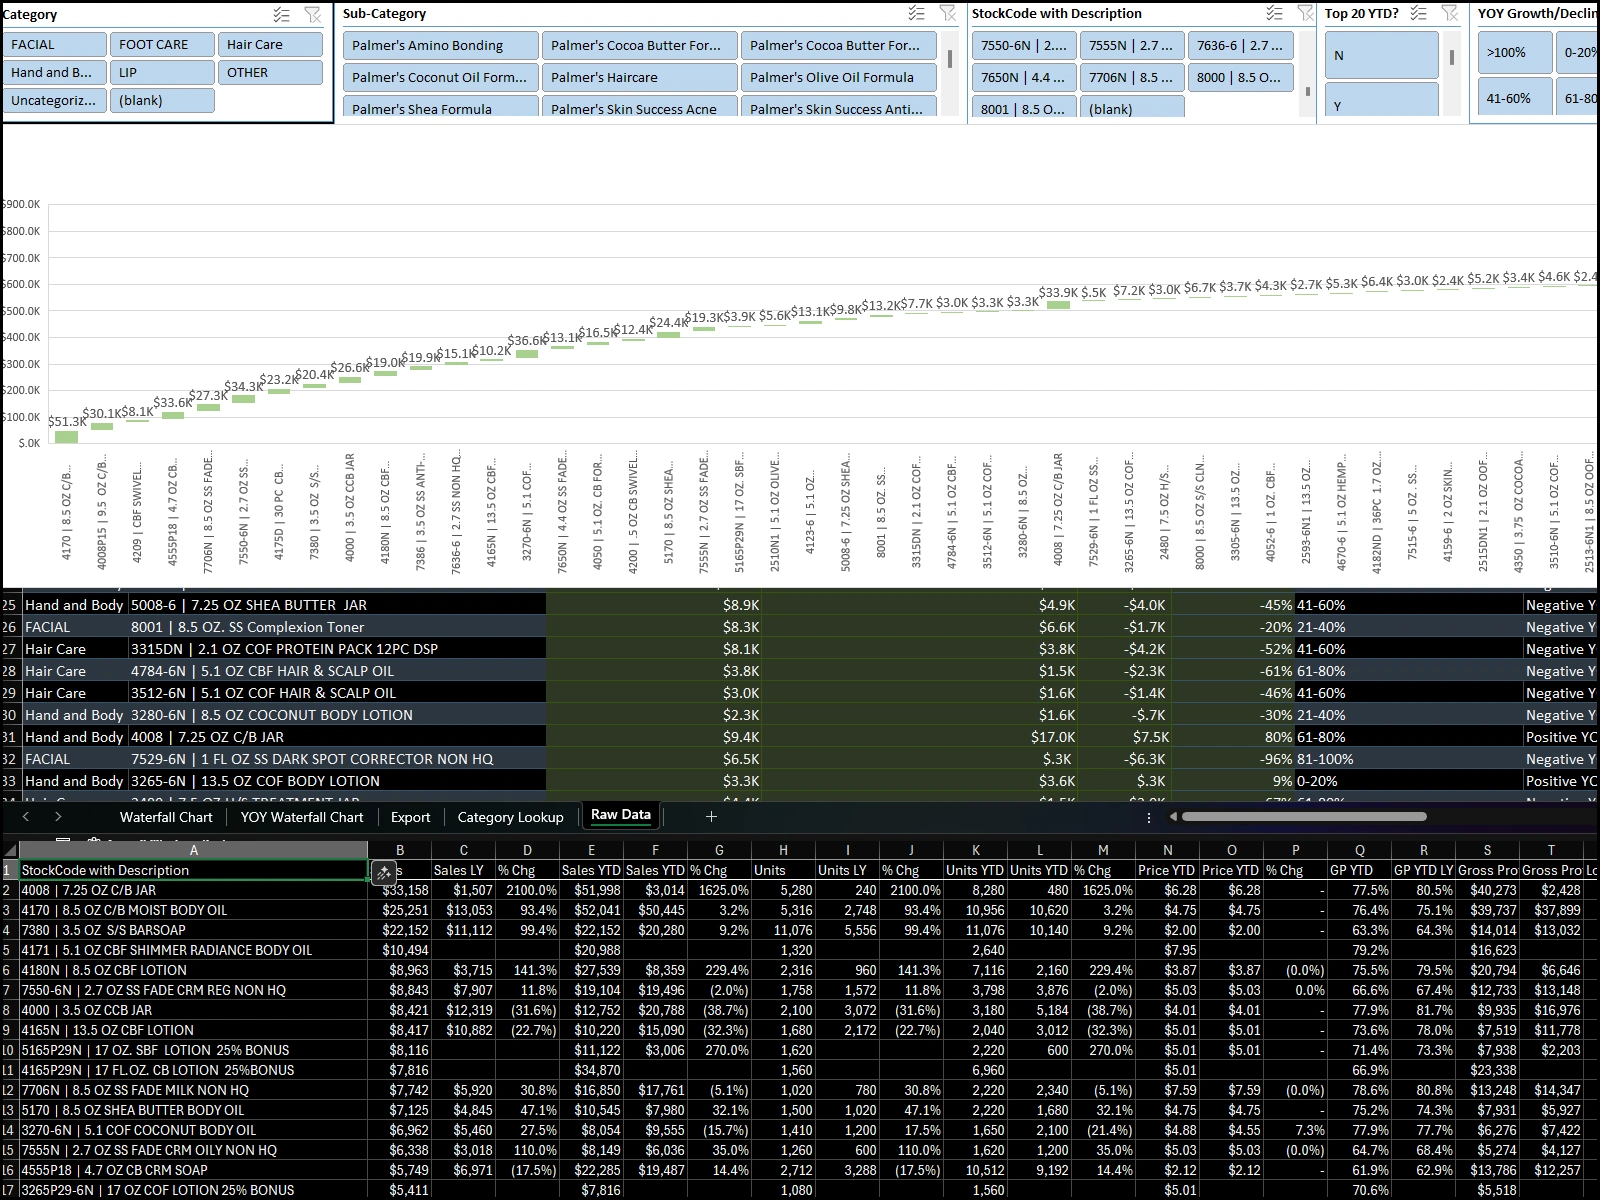Select cell A1 'StockCode with Description'
Viewport: 1600px width, 1200px height.
coord(193,871)
